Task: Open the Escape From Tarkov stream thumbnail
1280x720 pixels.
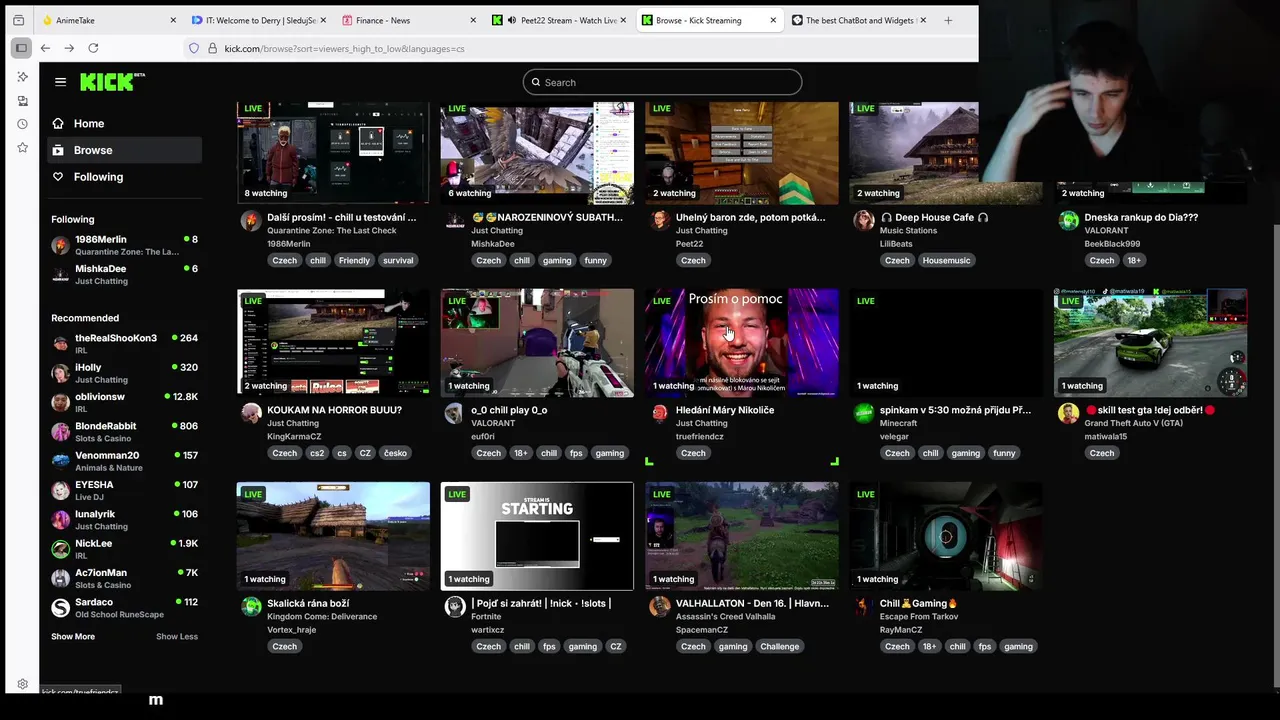Action: click(x=946, y=536)
